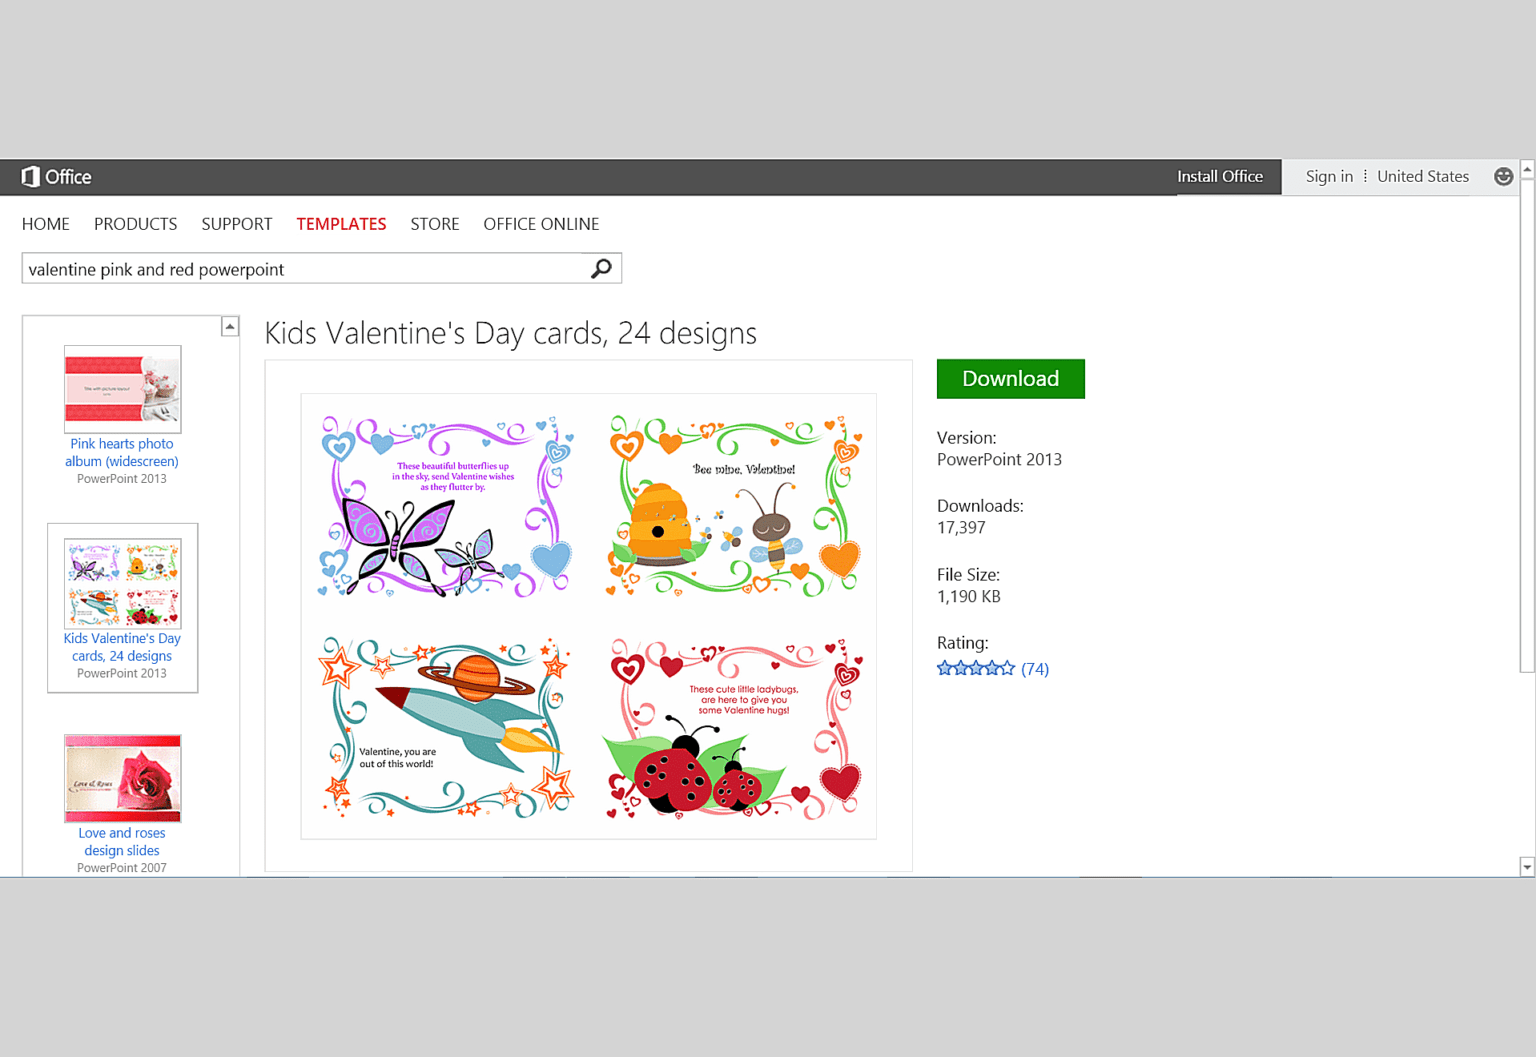The image size is (1536, 1057).
Task: Click the scrollbar up arrow on the right
Action: (x=1528, y=167)
